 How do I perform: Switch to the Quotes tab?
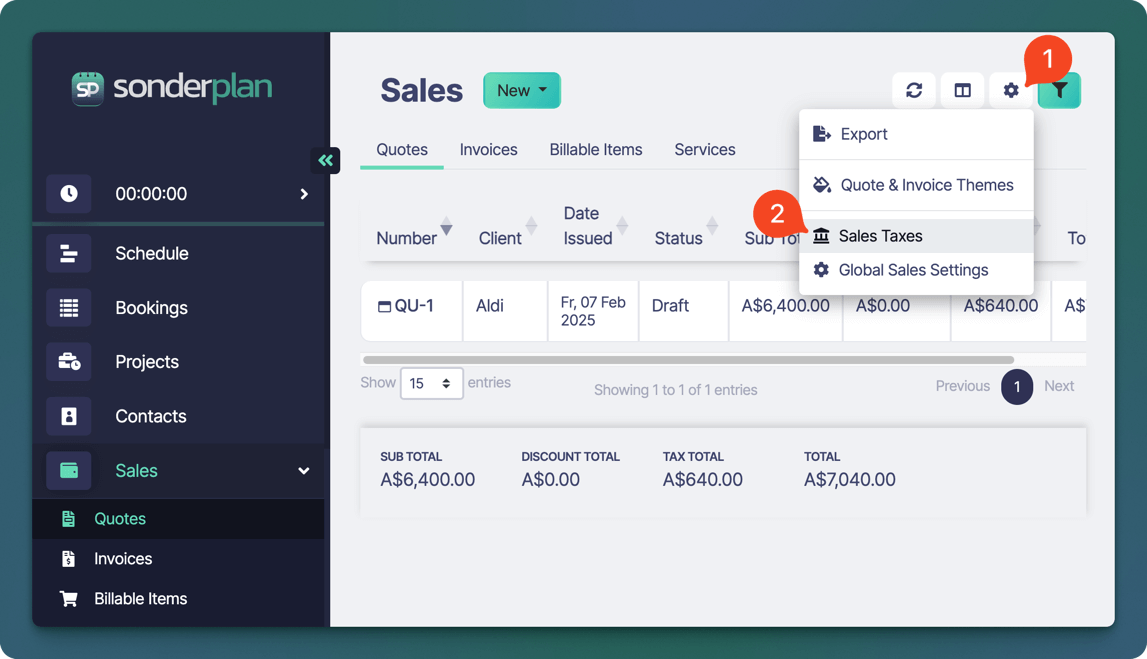tap(402, 150)
